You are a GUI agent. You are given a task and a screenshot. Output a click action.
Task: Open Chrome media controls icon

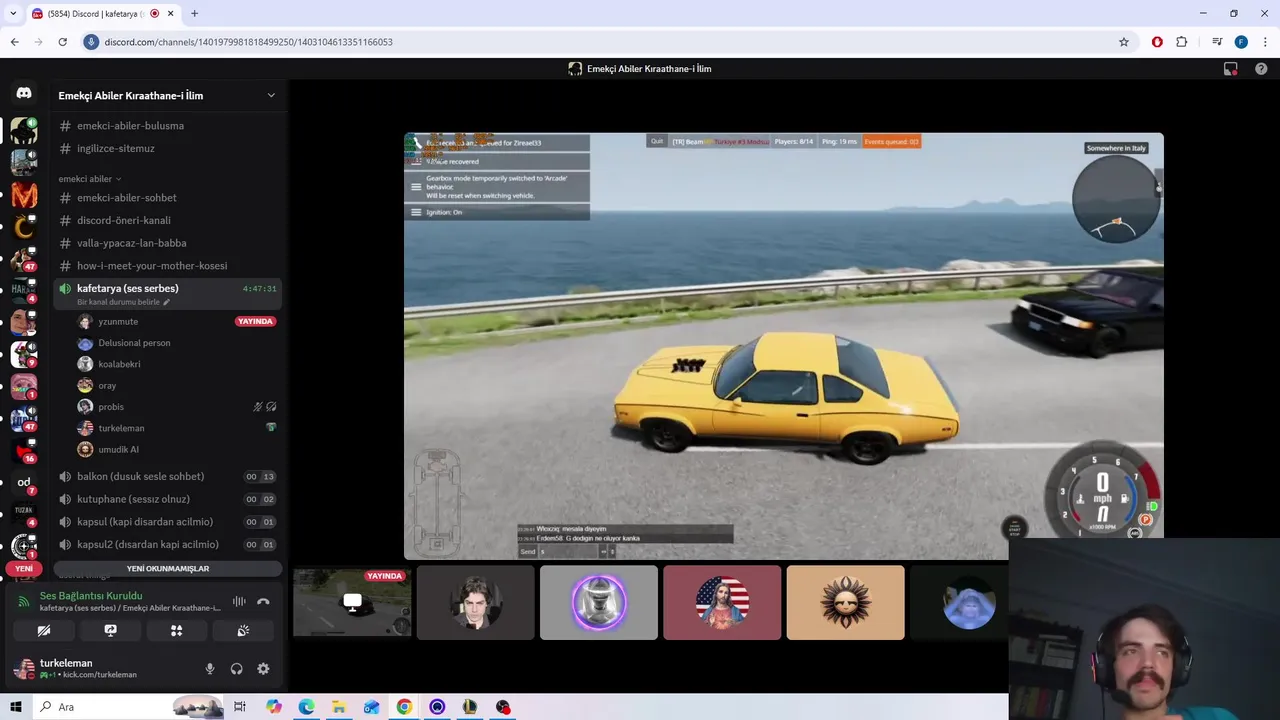pos(1217,42)
